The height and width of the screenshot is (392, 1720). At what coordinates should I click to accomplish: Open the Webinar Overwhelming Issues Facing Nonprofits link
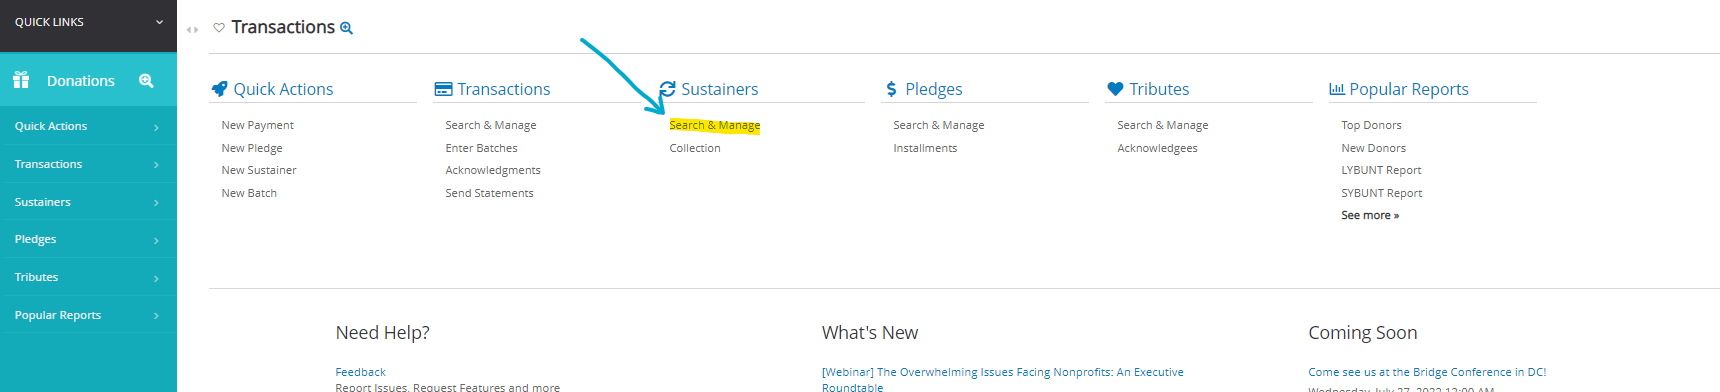(1002, 379)
